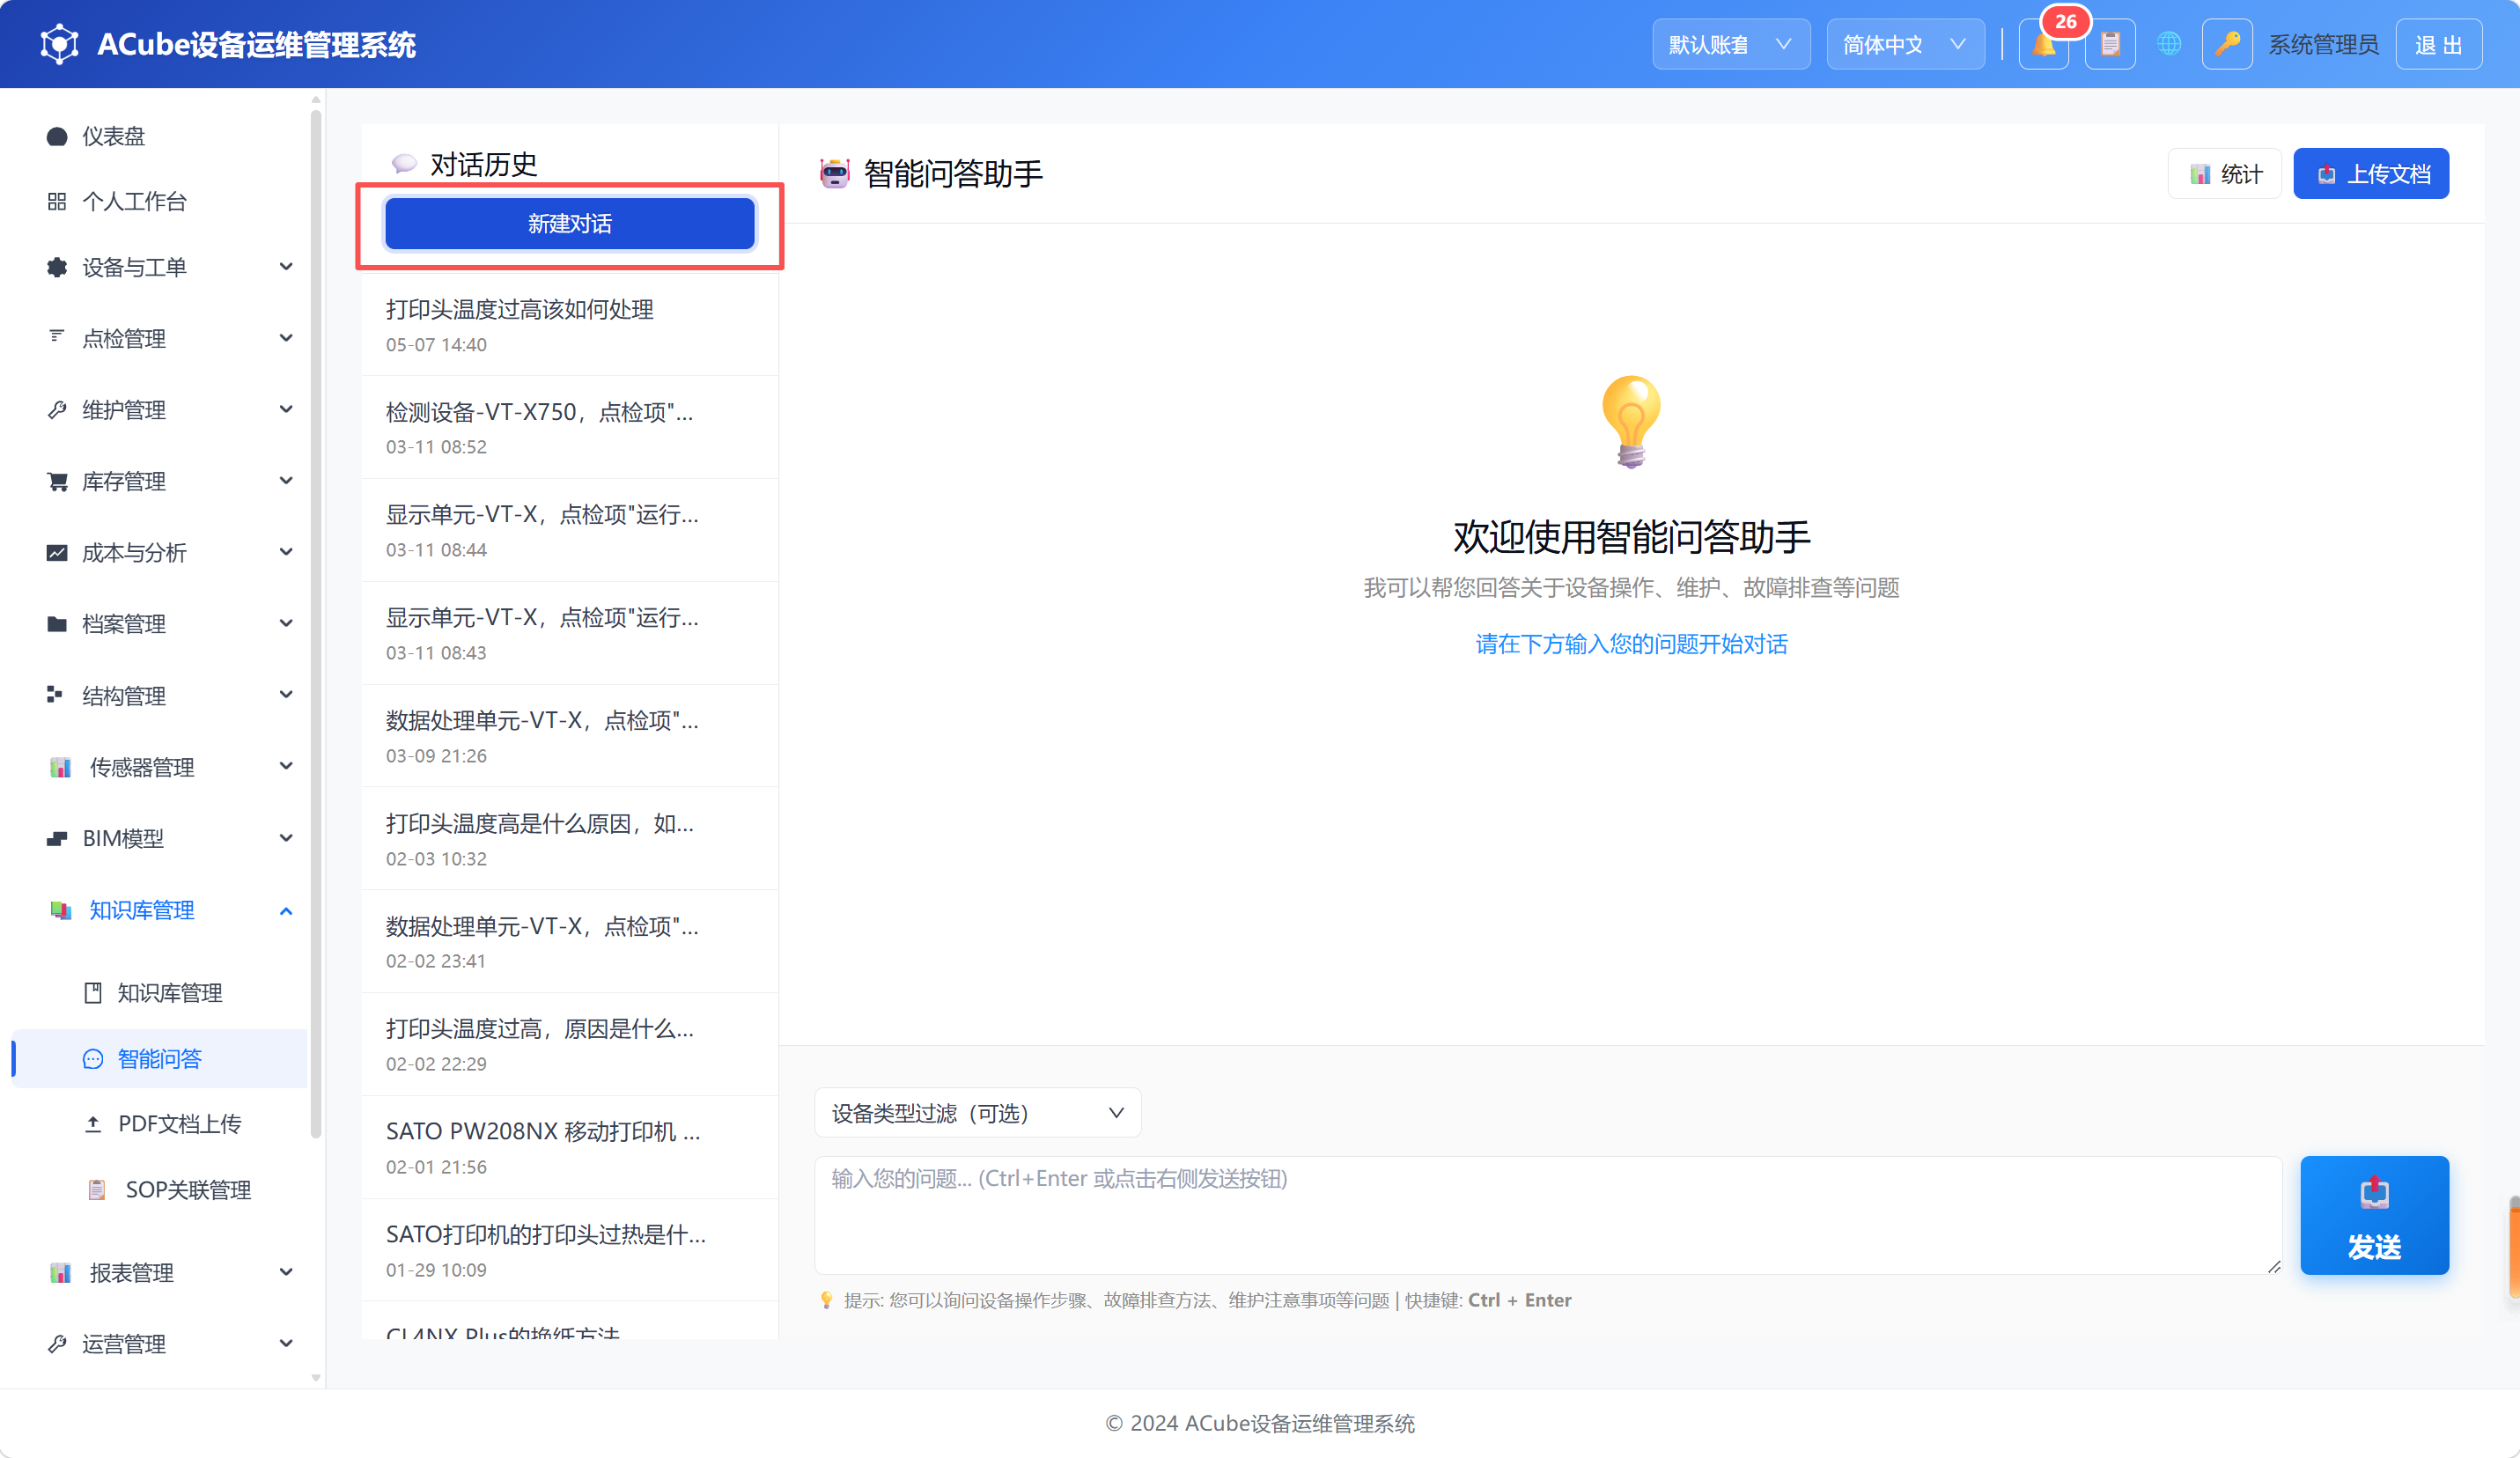Viewport: 2520px width, 1458px height.
Task: Open the 简体中文 language dropdown
Action: [x=1905, y=45]
